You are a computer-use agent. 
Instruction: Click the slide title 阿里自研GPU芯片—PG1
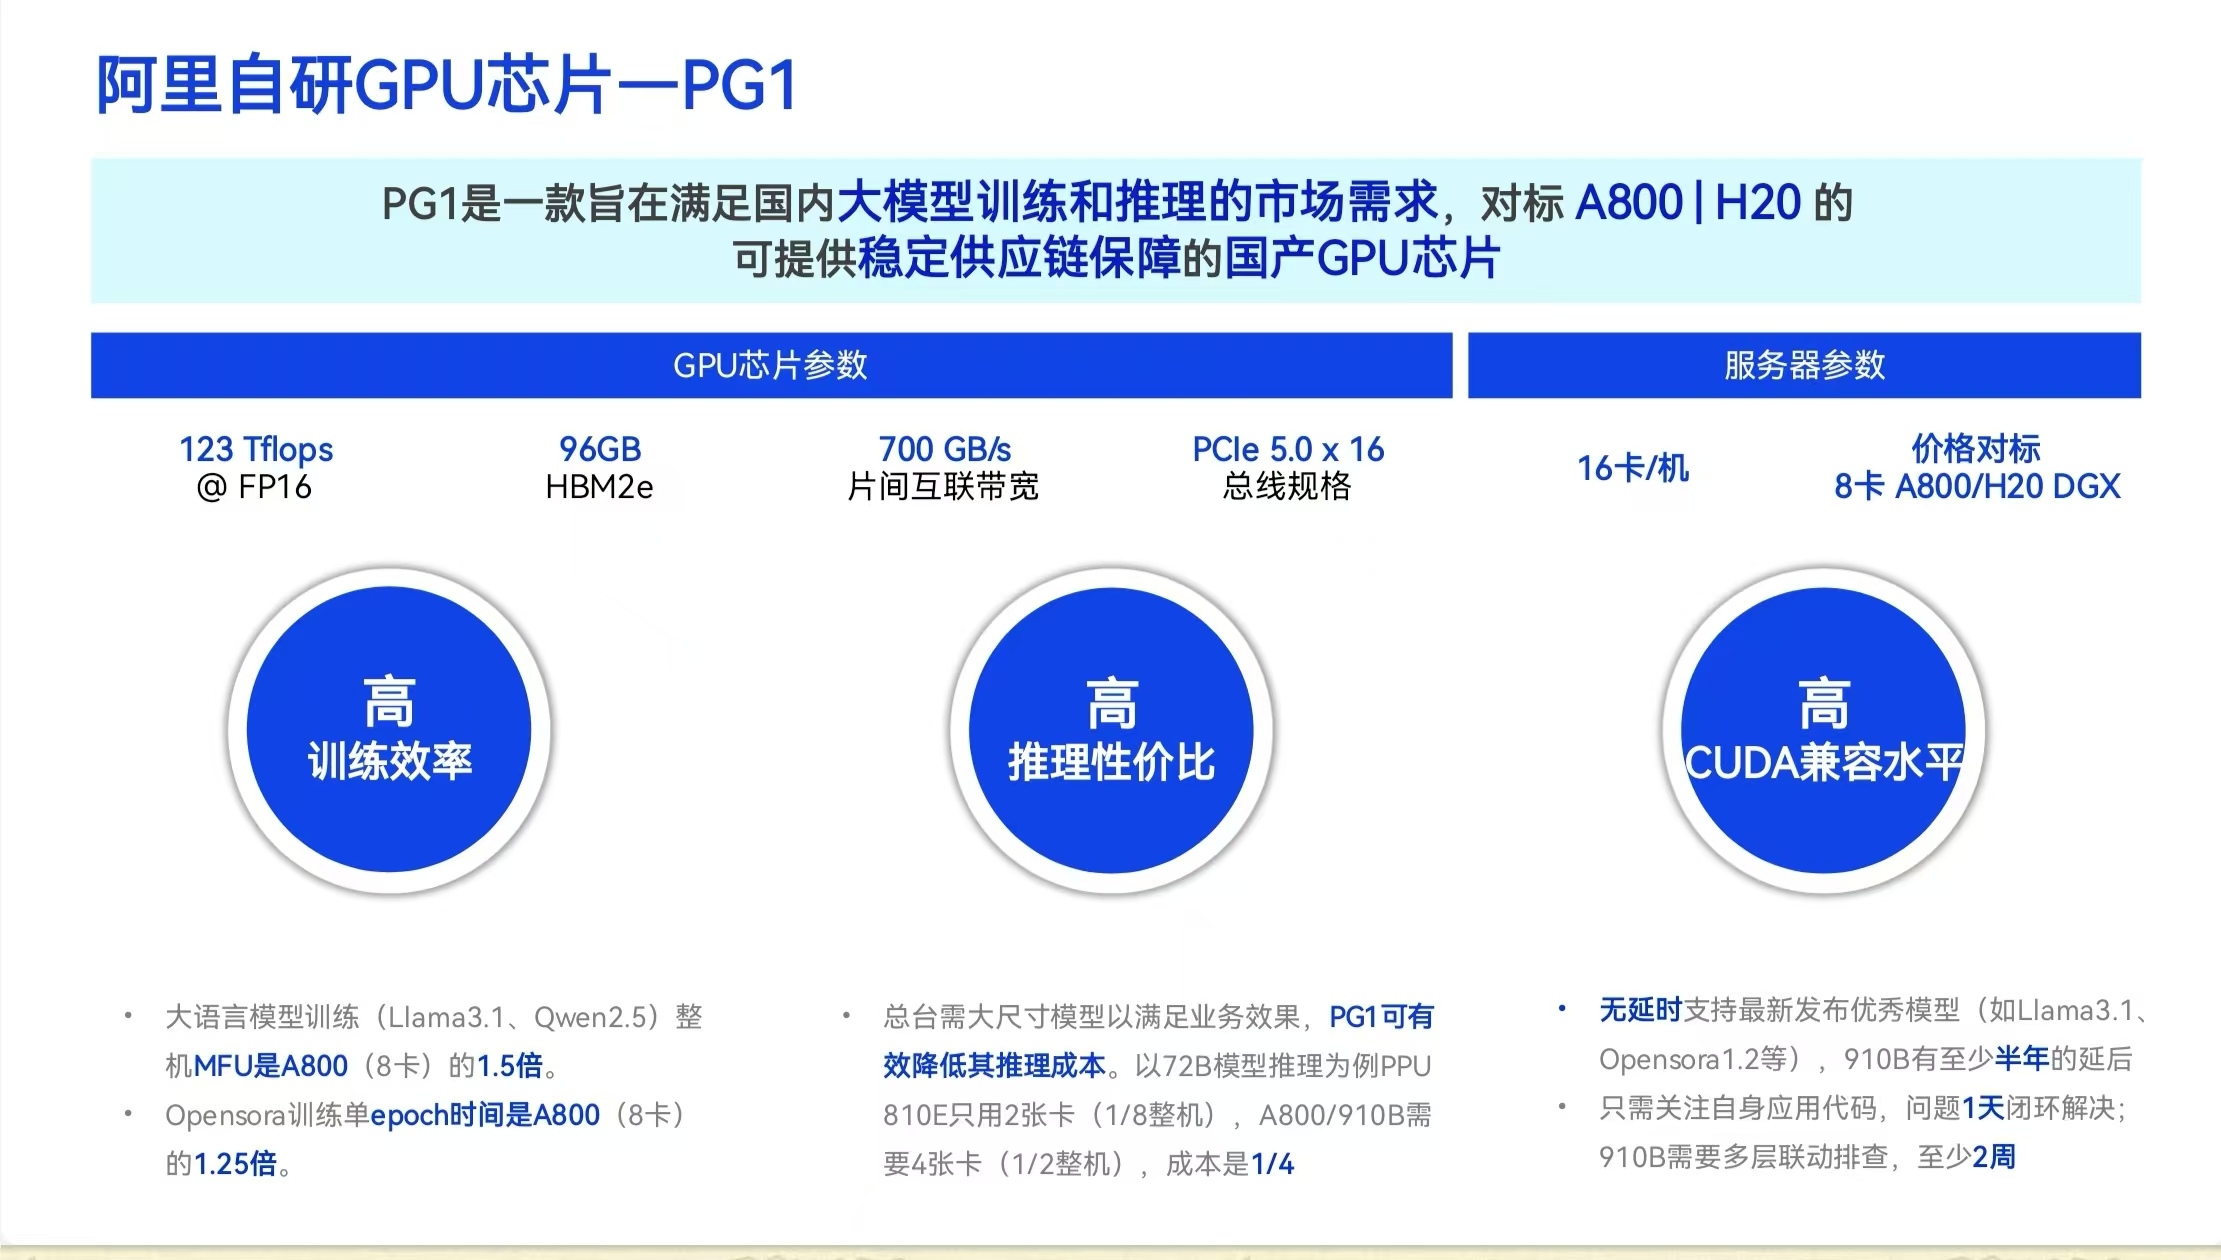(446, 84)
